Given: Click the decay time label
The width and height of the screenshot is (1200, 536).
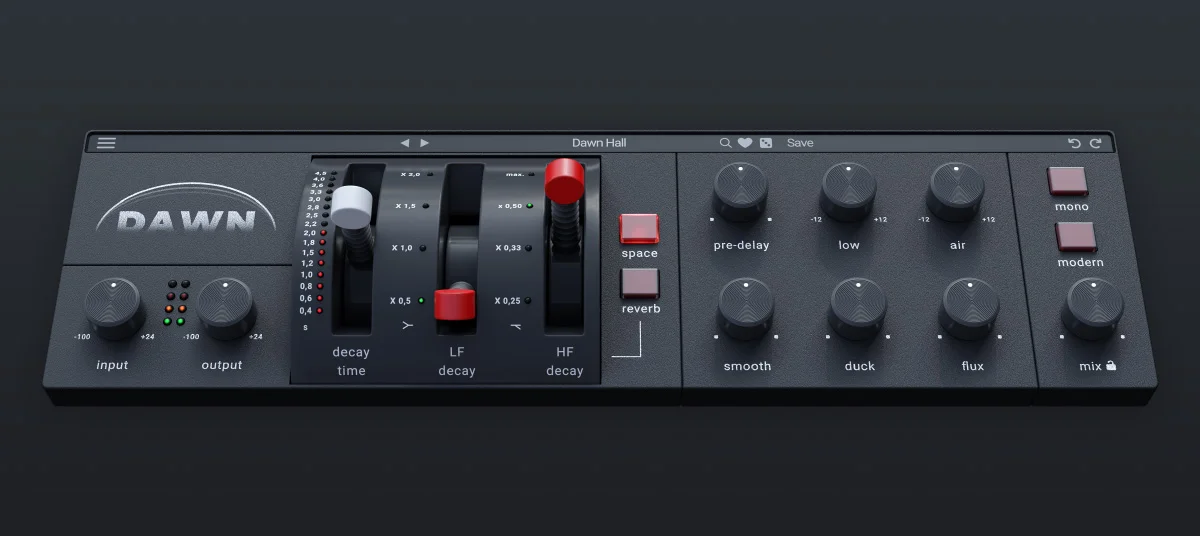Looking at the screenshot, I should click(351, 361).
